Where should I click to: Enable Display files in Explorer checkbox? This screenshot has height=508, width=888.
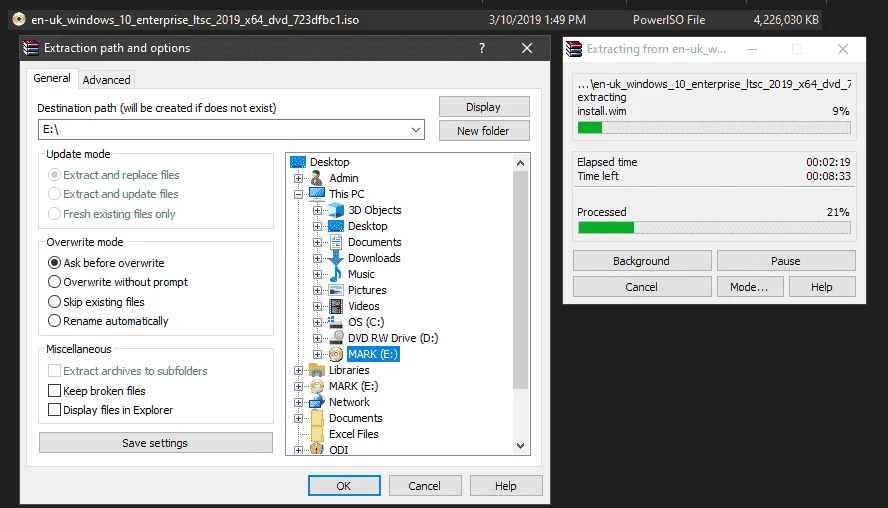[54, 410]
